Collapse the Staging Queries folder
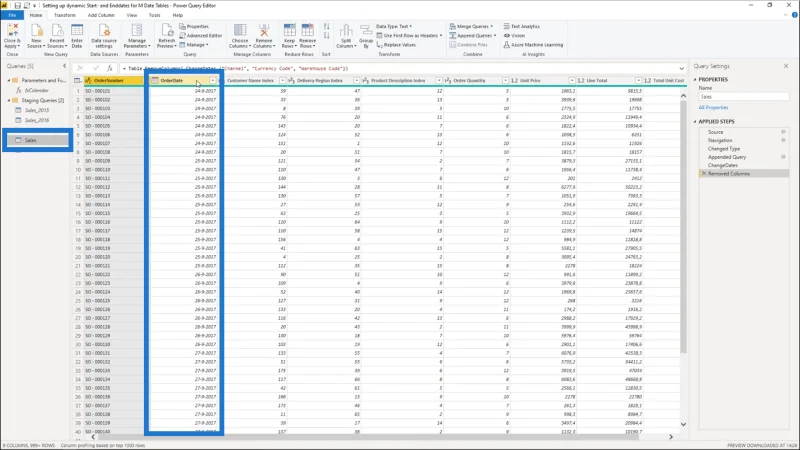The image size is (800, 450). [9, 101]
